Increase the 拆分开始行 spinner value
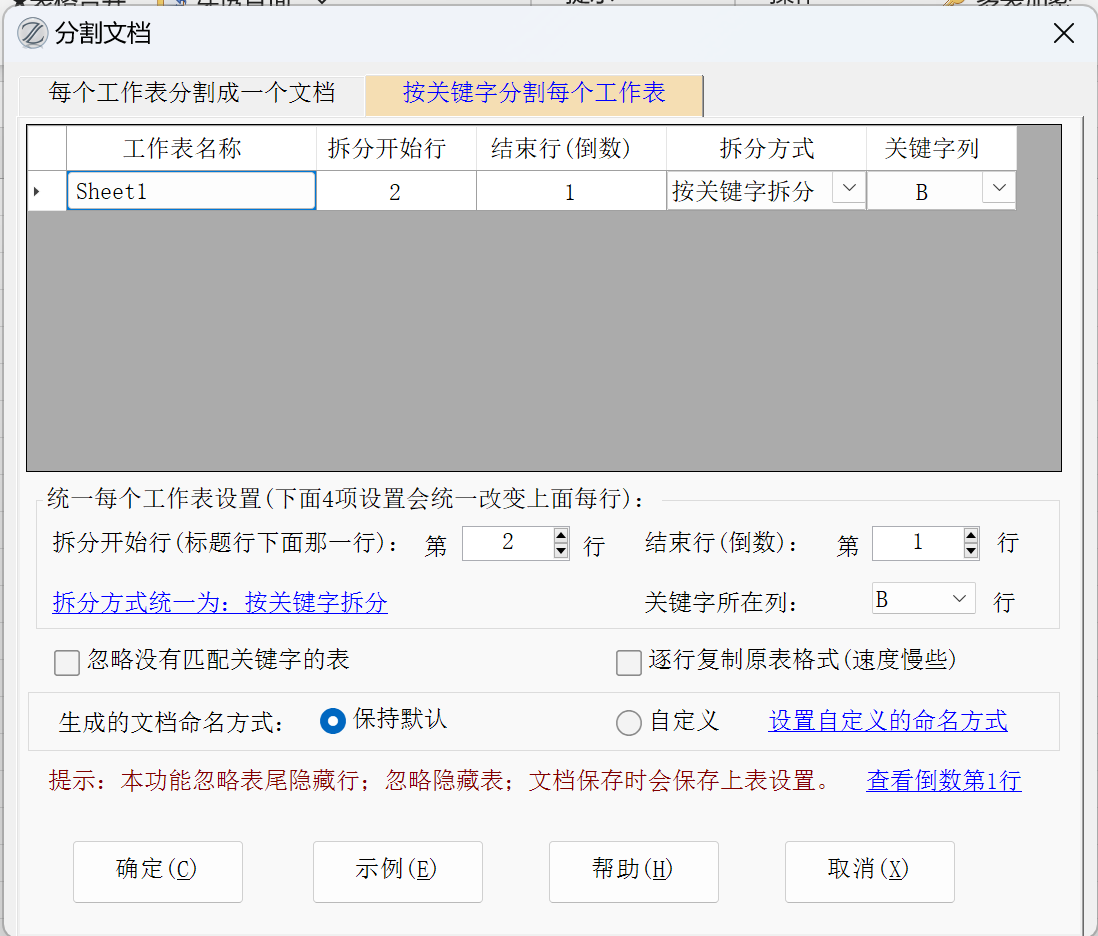The image size is (1098, 936). 561,536
